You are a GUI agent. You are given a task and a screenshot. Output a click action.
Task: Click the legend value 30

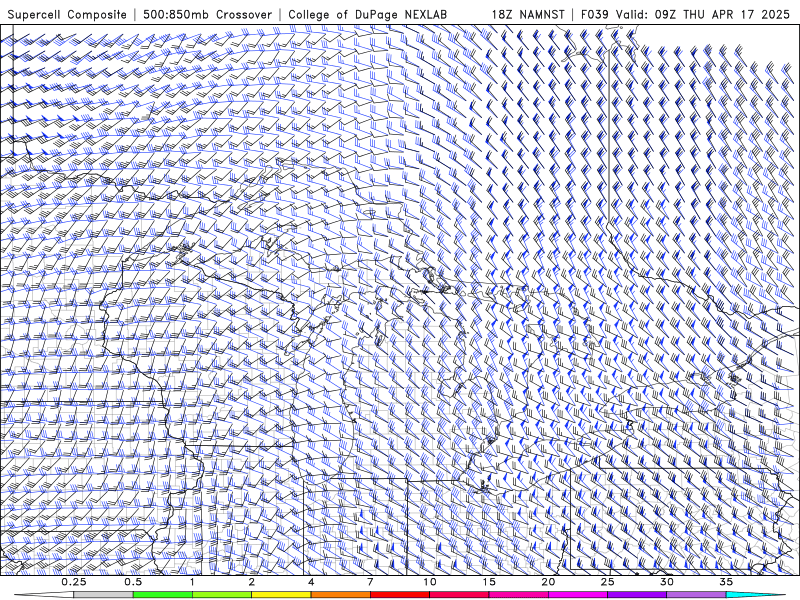667,582
